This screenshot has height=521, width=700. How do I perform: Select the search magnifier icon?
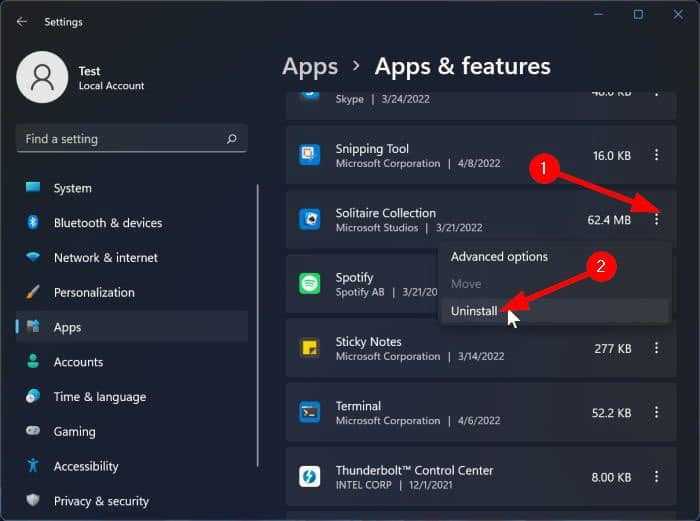click(x=232, y=138)
